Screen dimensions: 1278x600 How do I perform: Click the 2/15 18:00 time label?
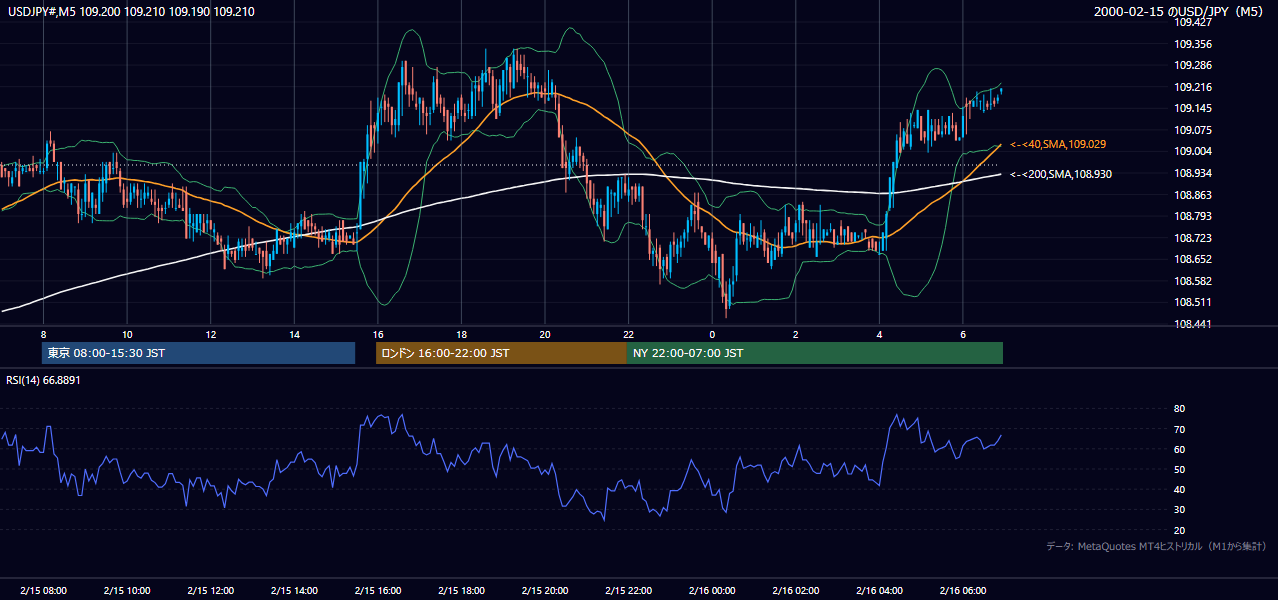click(461, 591)
